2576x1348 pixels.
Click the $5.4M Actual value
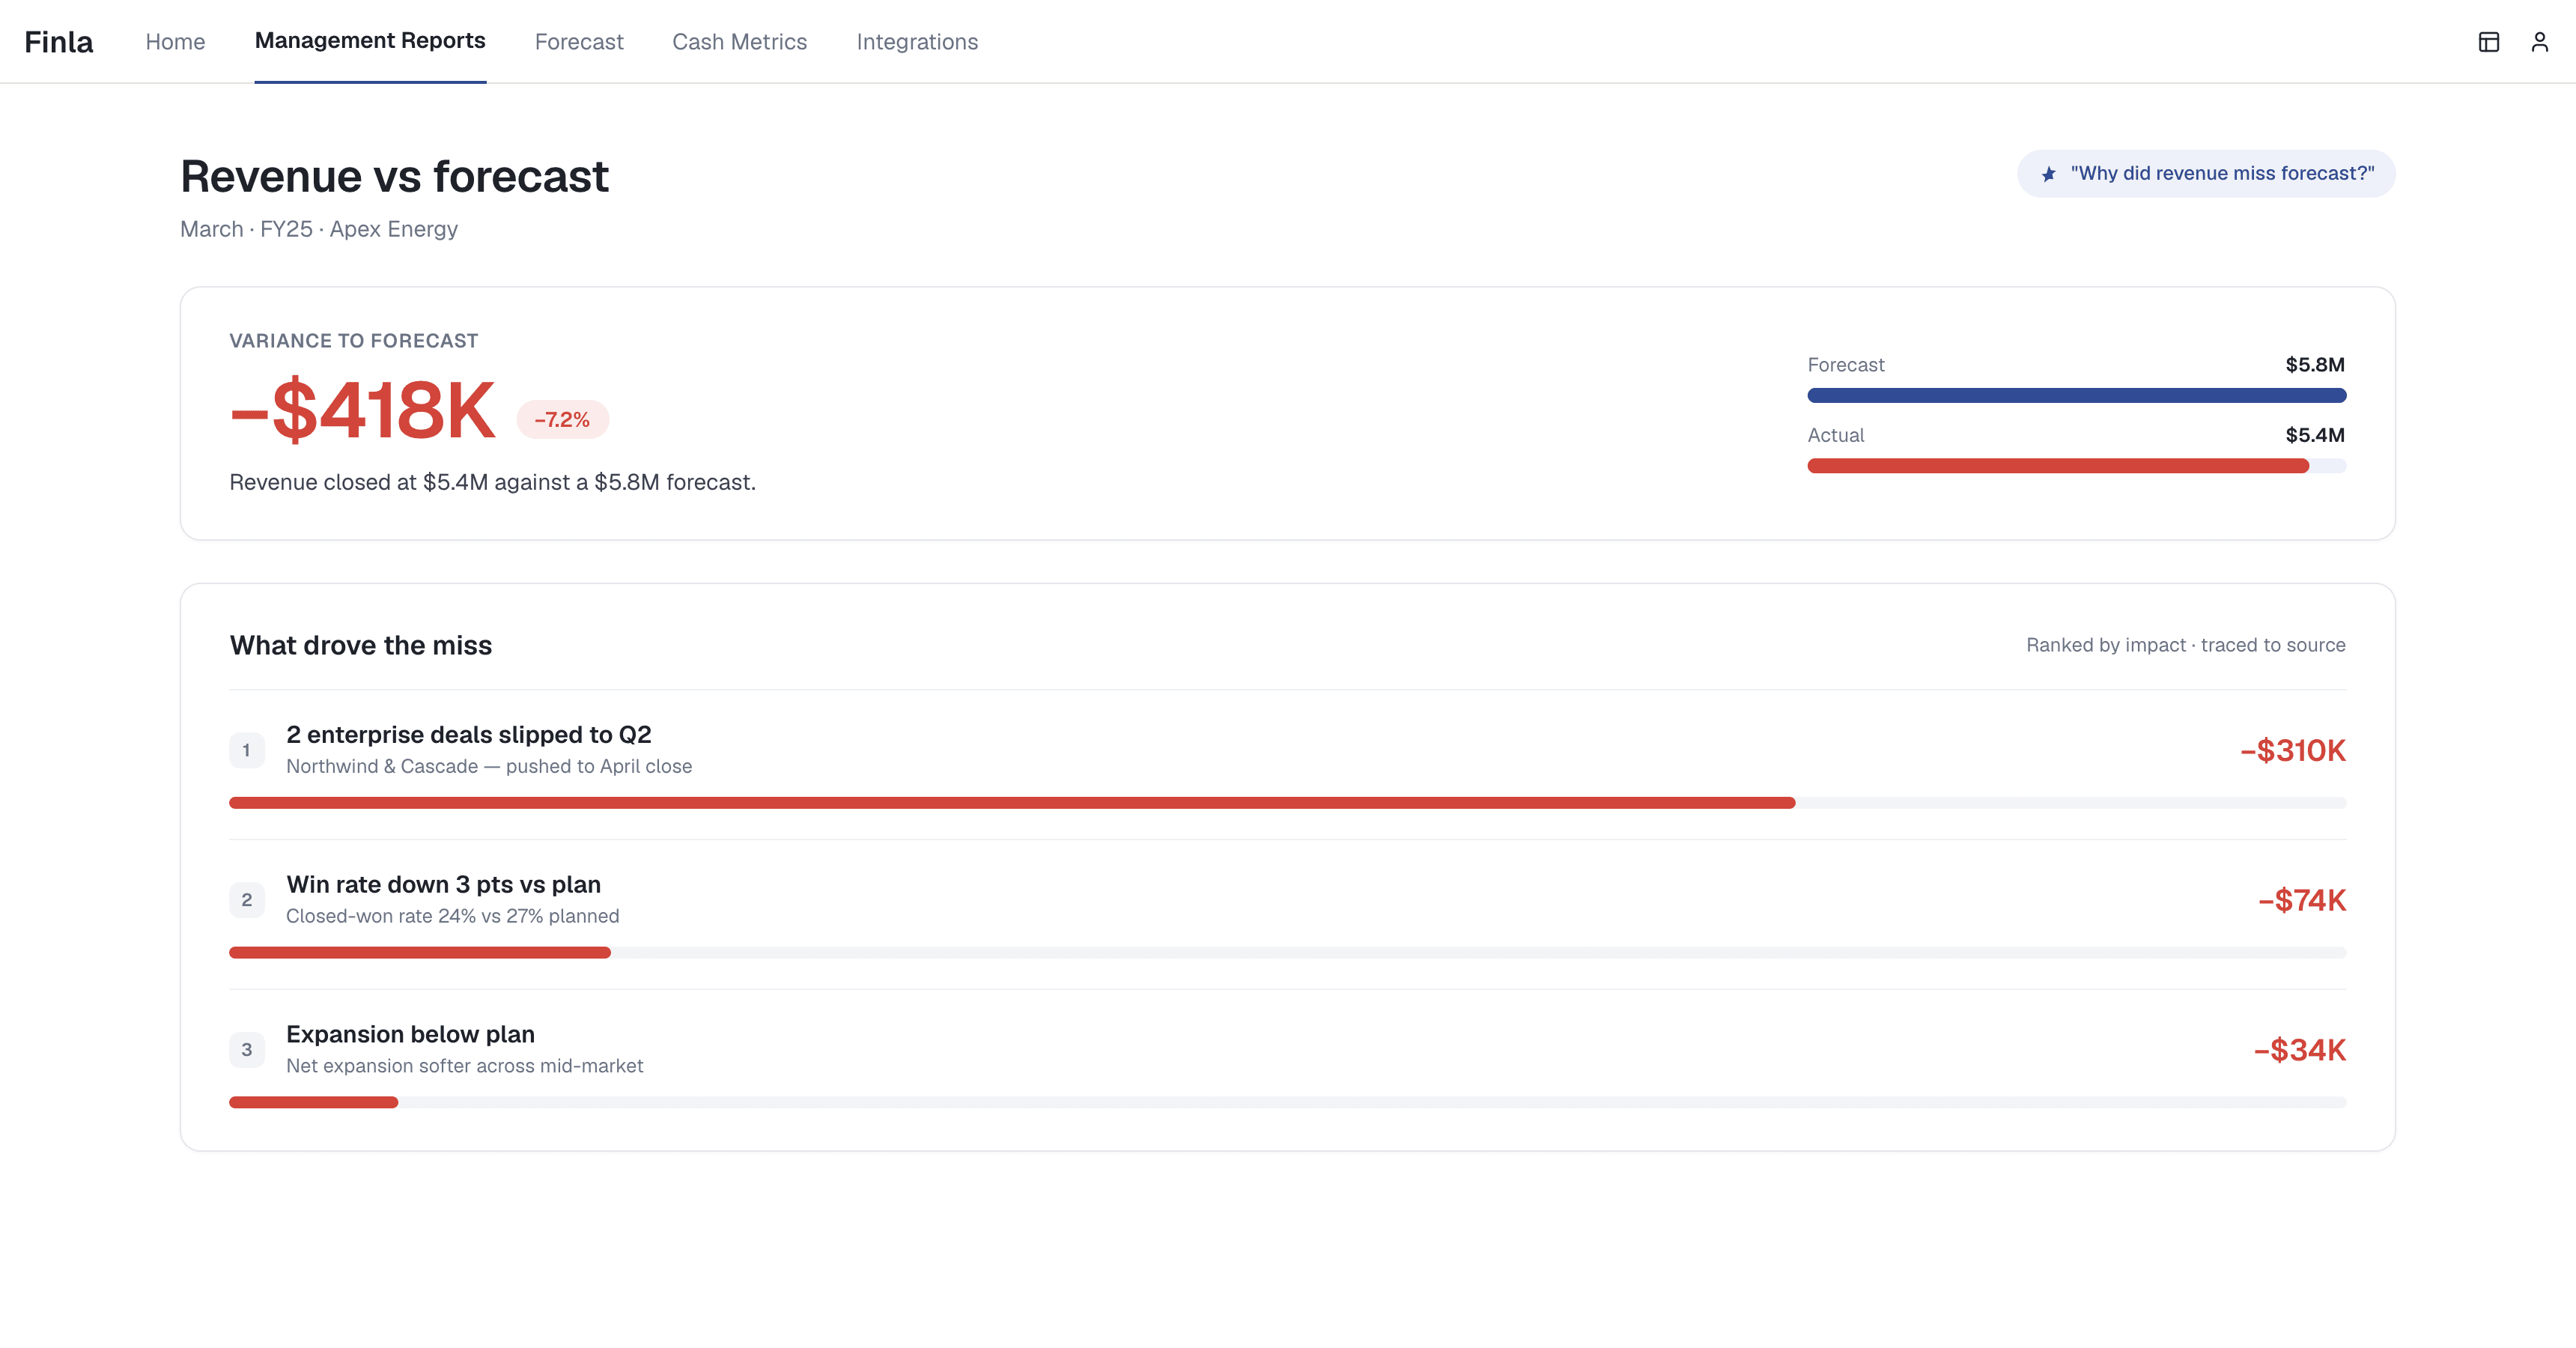point(2314,436)
